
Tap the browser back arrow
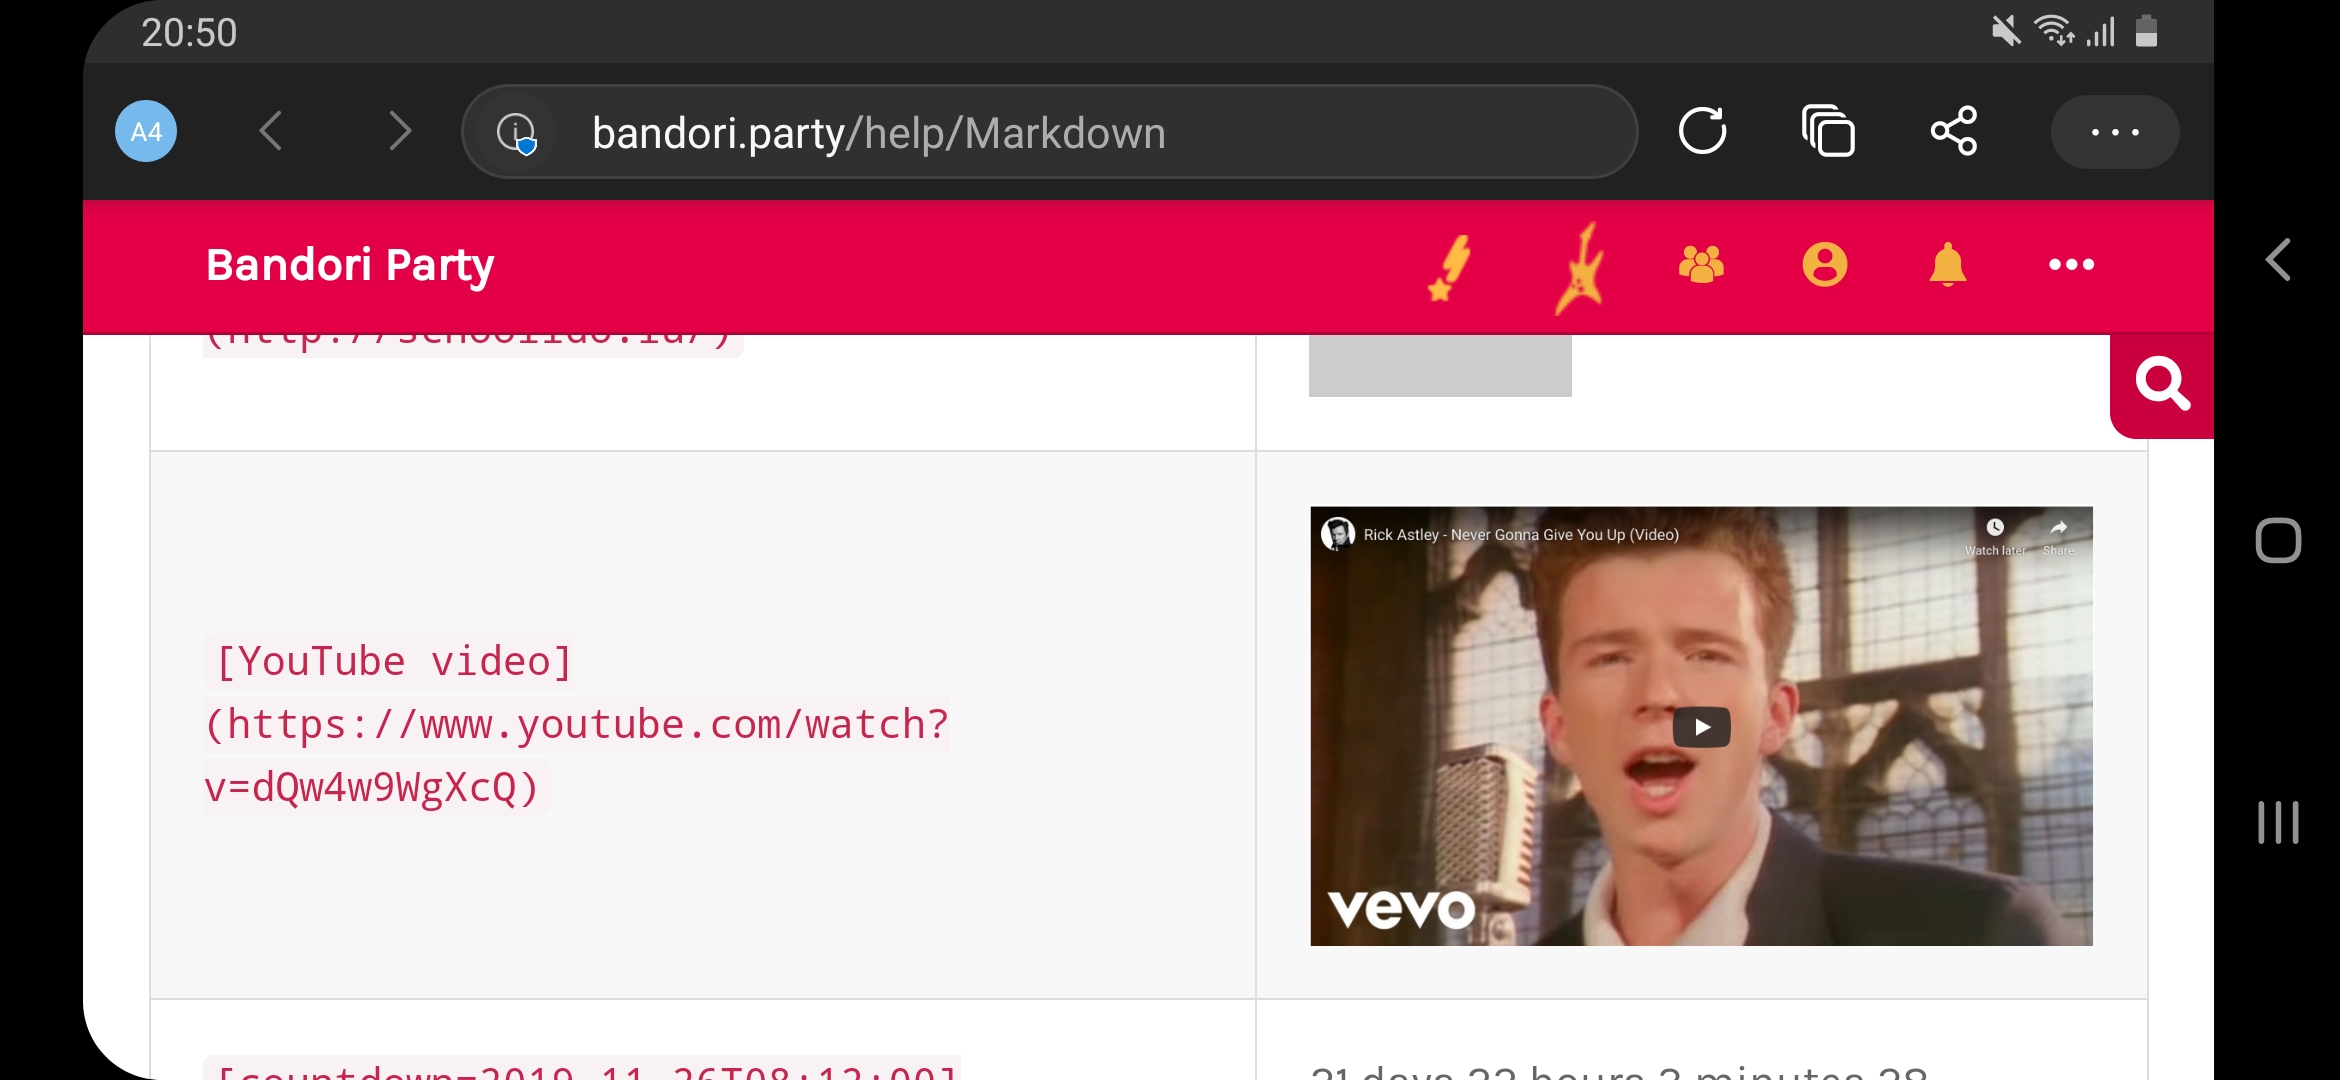point(271,131)
